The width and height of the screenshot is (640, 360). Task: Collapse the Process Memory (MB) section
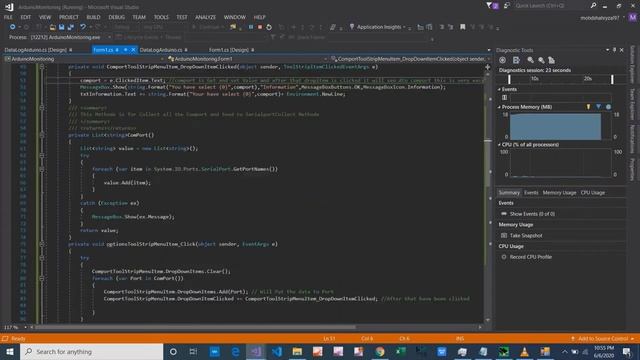tap(499, 107)
